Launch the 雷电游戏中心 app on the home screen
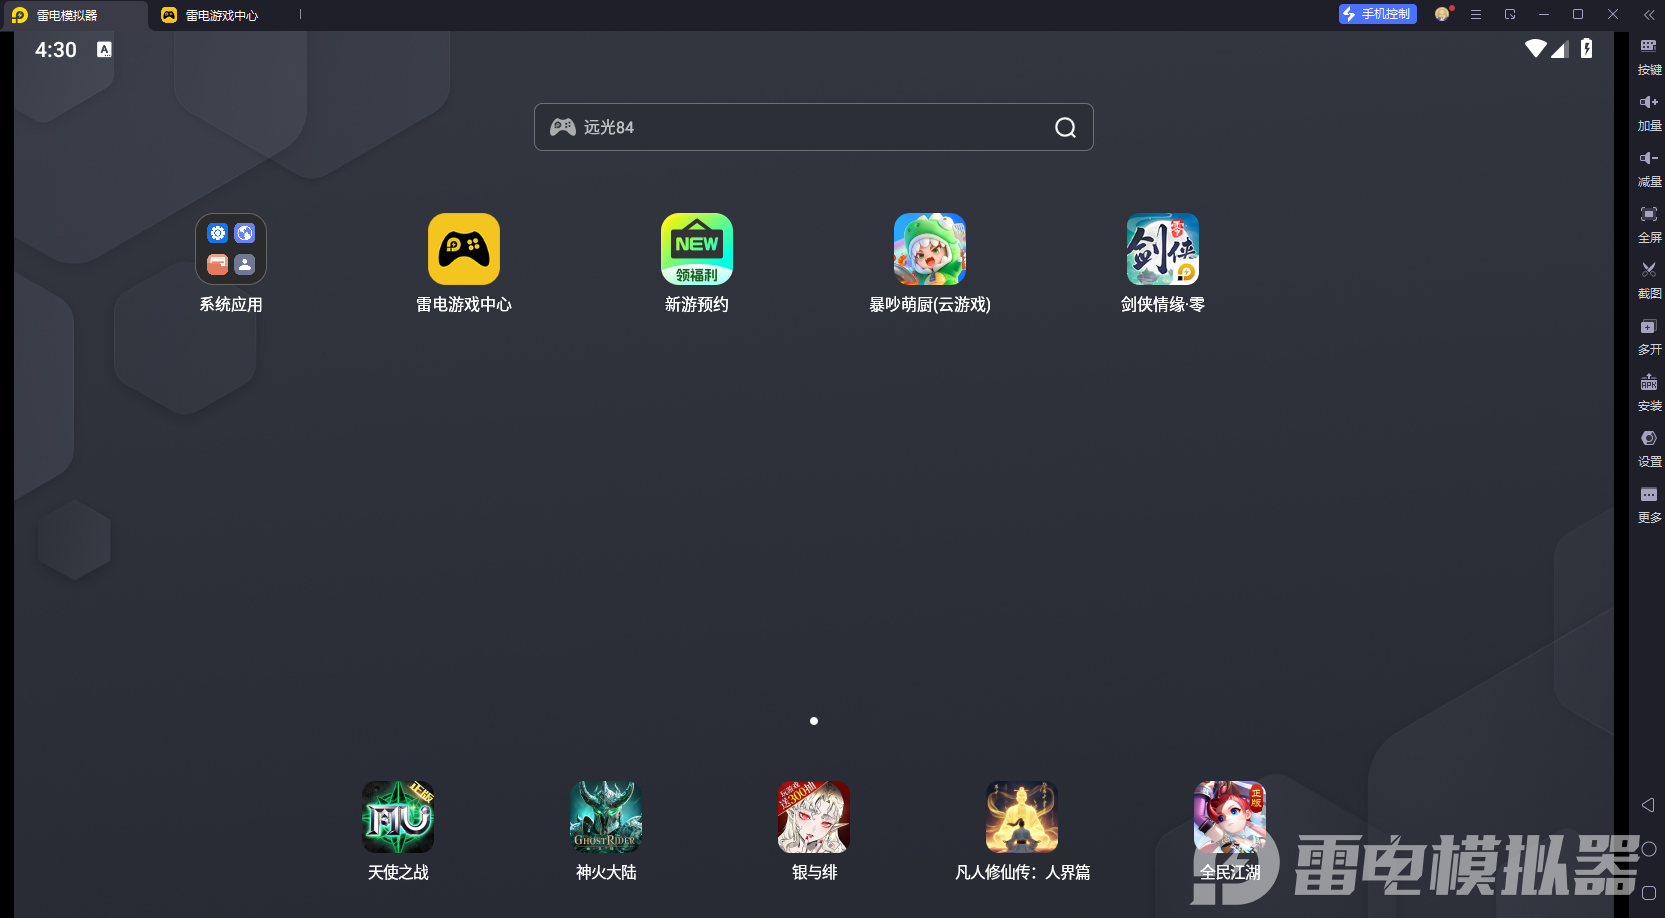Screen dimensions: 1665x918 click(x=464, y=249)
